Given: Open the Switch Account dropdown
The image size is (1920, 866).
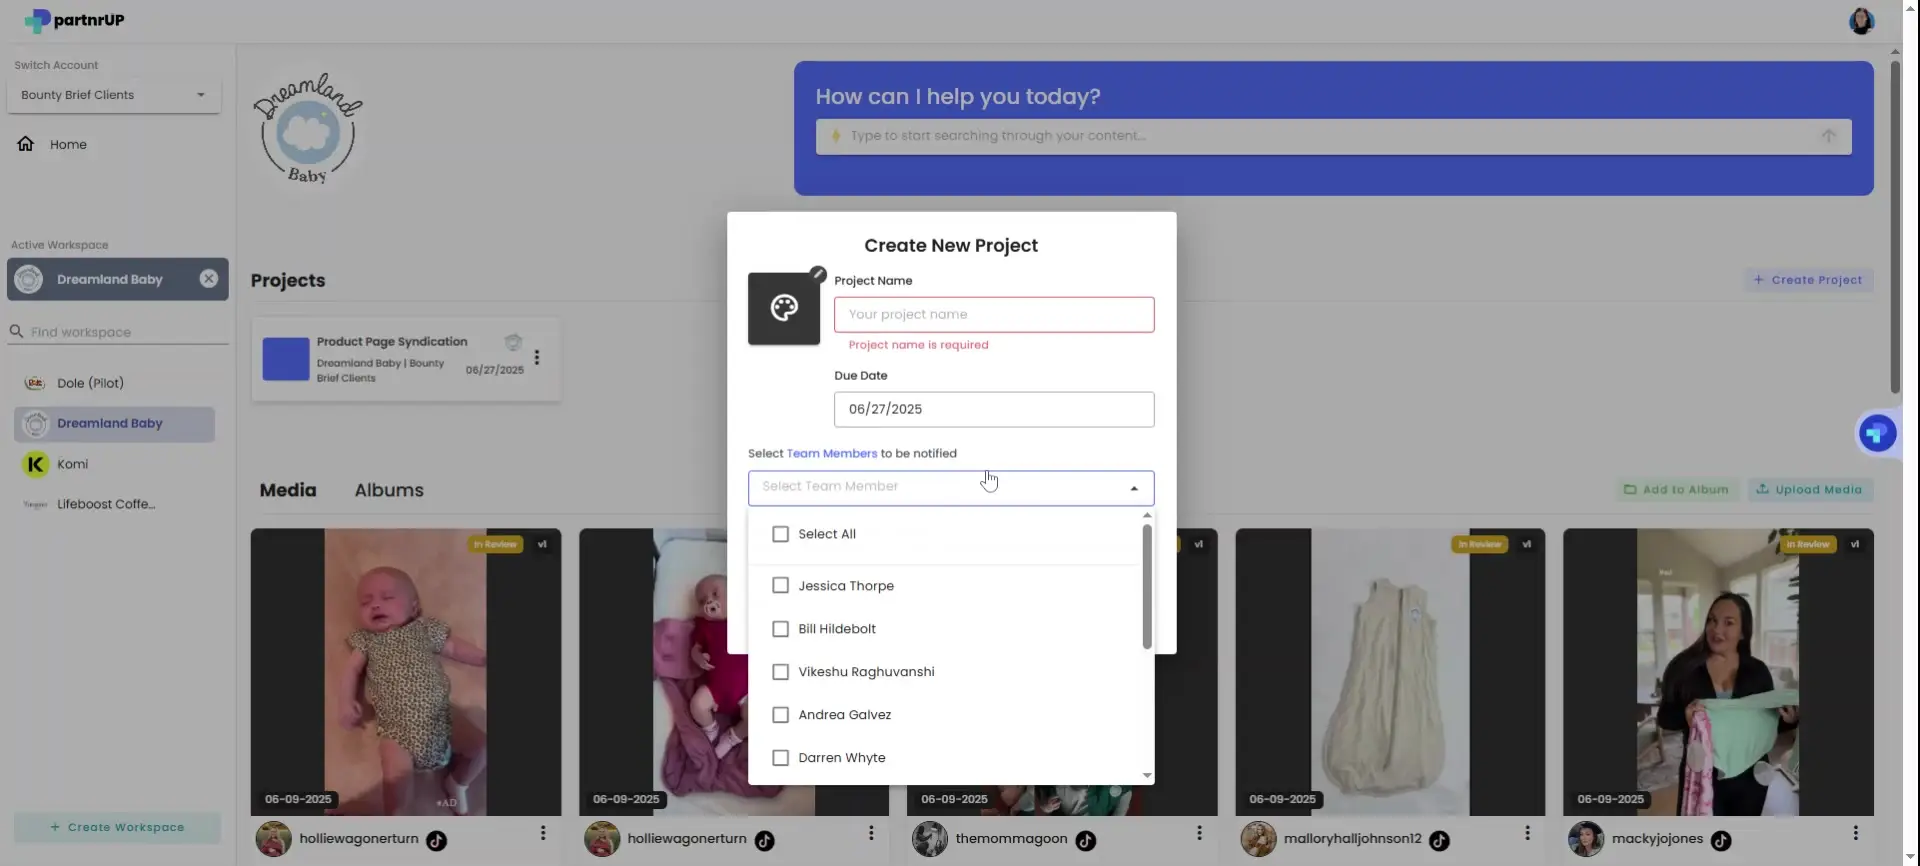Looking at the screenshot, I should pyautogui.click(x=113, y=95).
